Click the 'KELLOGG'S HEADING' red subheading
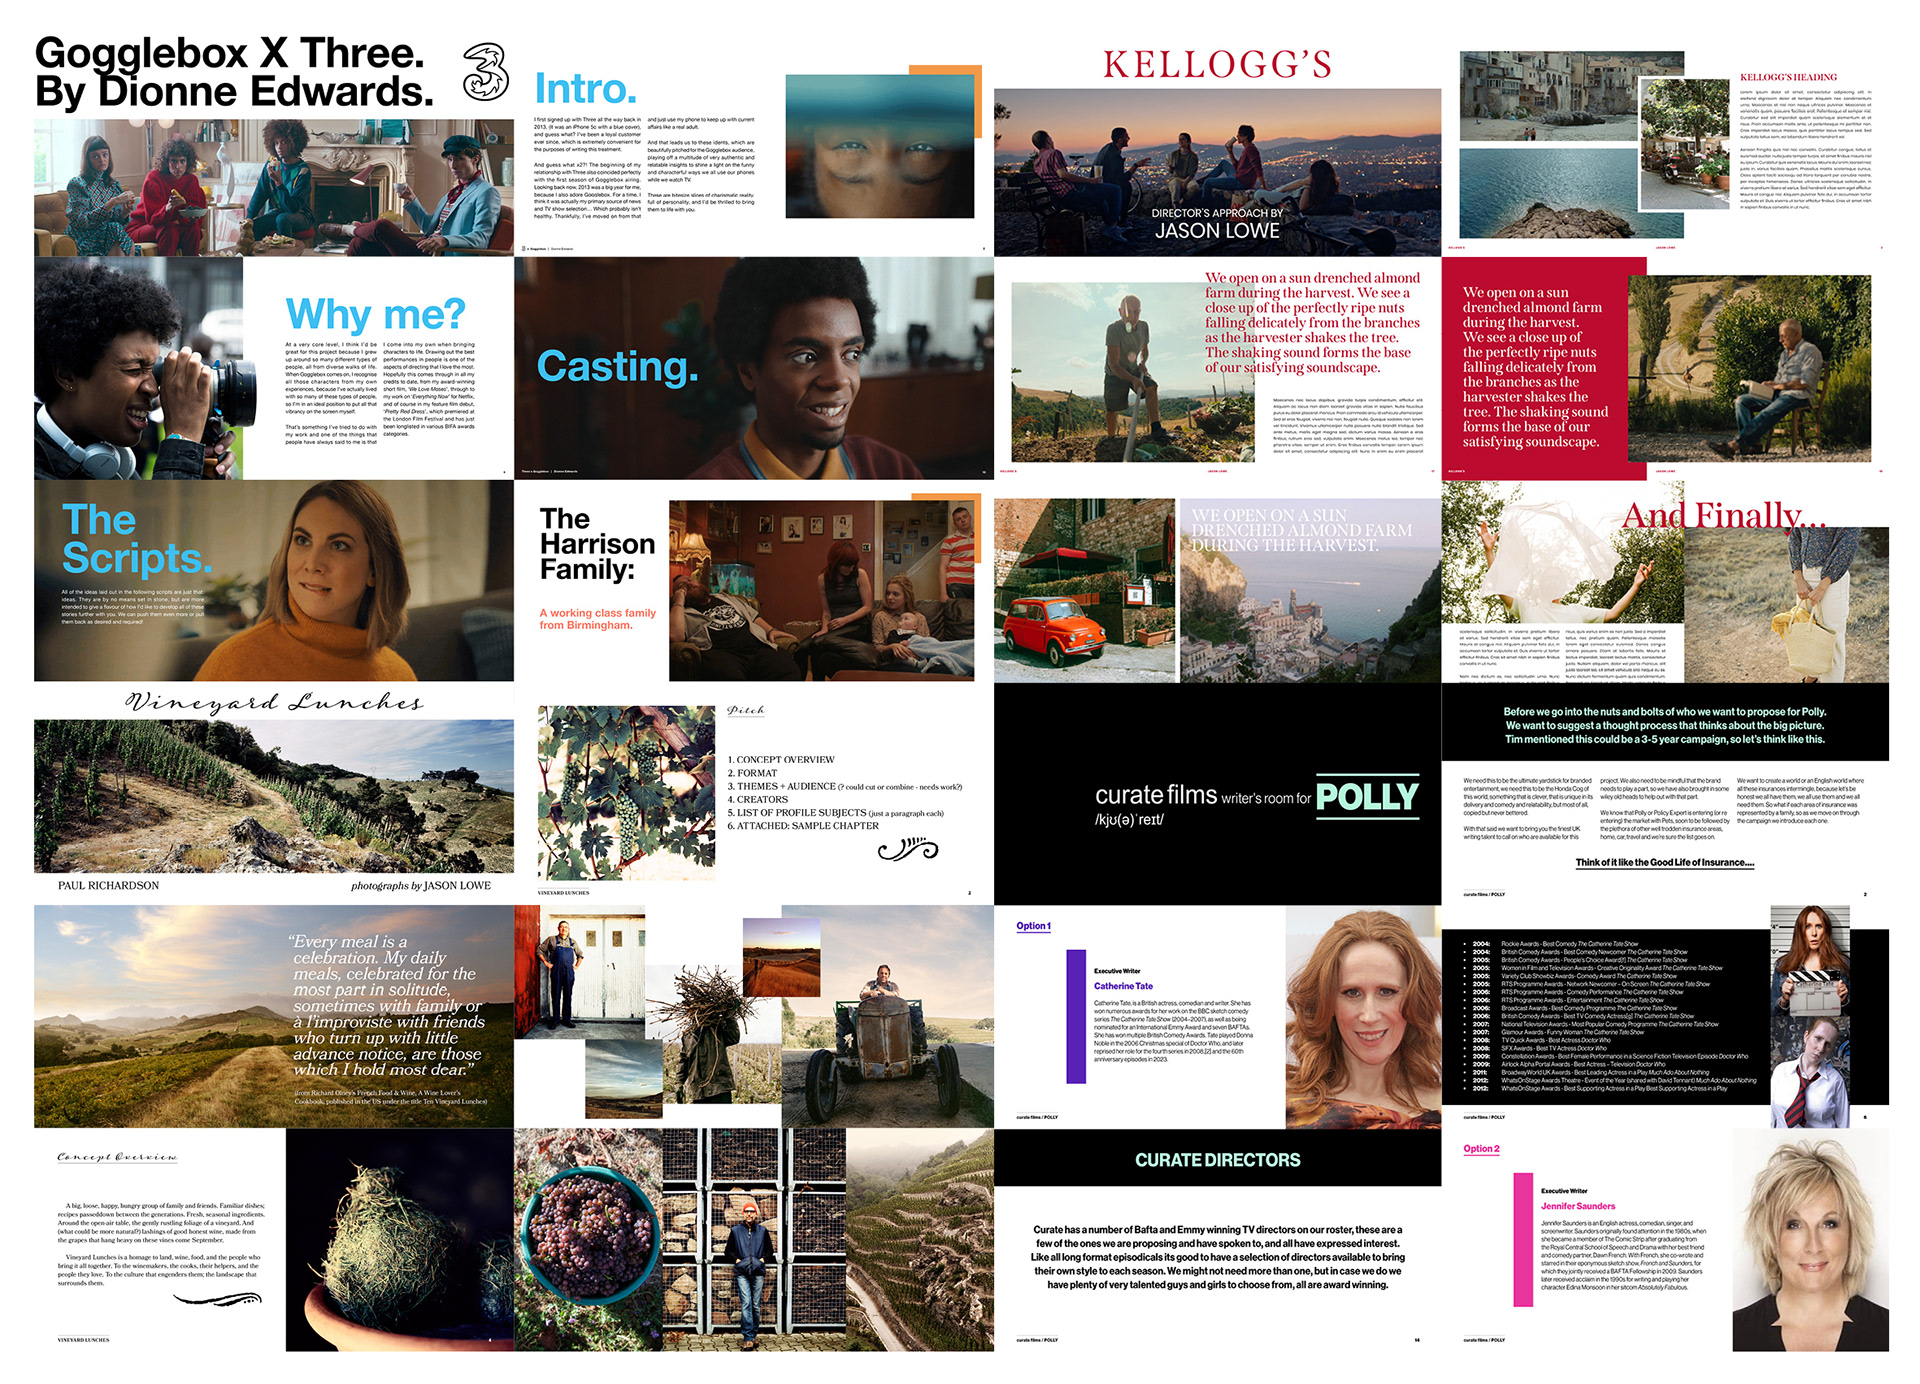Image resolution: width=1920 pixels, height=1384 pixels. 1788,77
